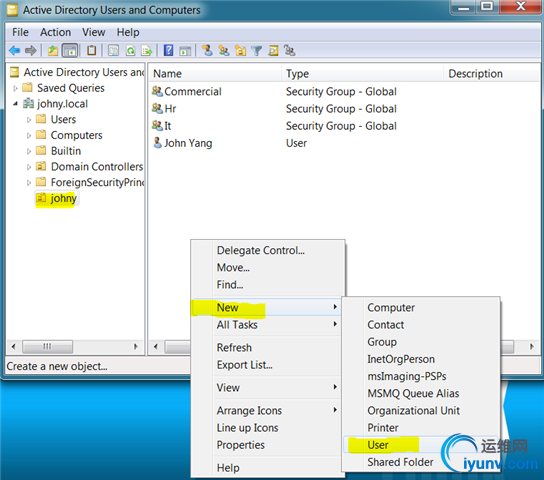Viewport: 544px width, 480px height.
Task: Open the Action menu
Action: pyautogui.click(x=56, y=32)
